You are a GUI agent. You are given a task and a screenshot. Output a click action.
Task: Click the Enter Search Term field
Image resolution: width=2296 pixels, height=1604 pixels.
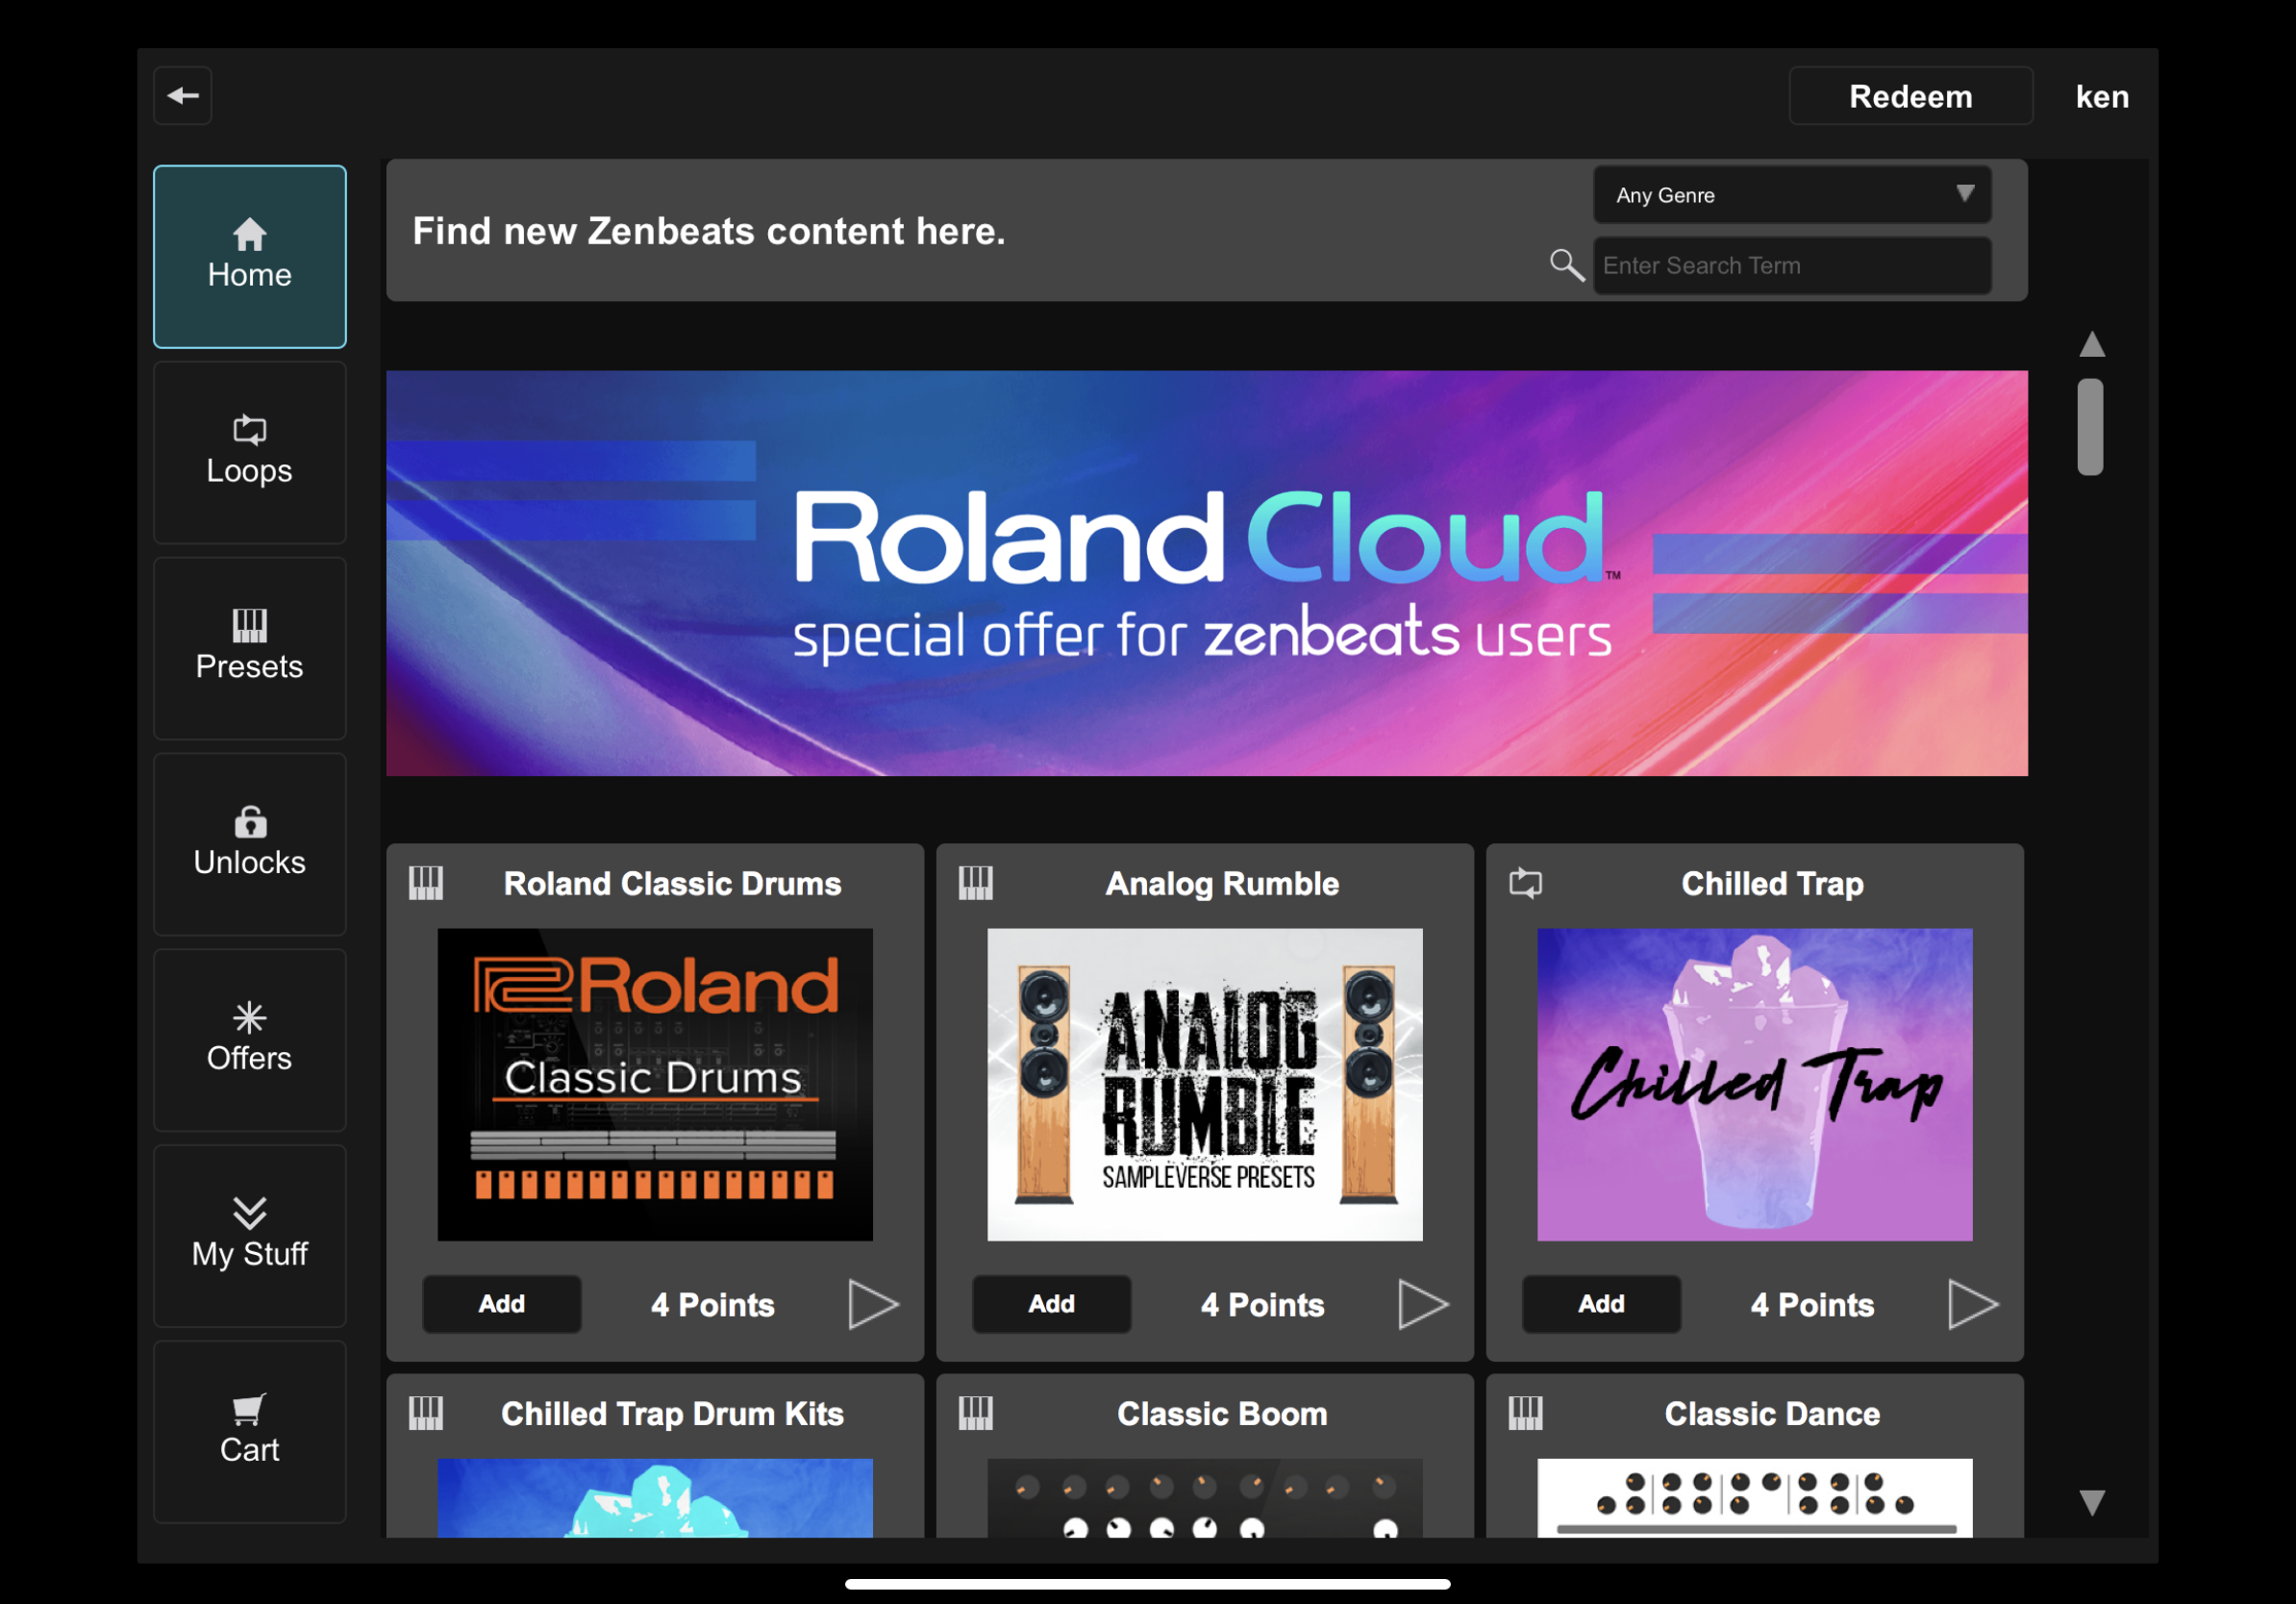(x=1792, y=266)
